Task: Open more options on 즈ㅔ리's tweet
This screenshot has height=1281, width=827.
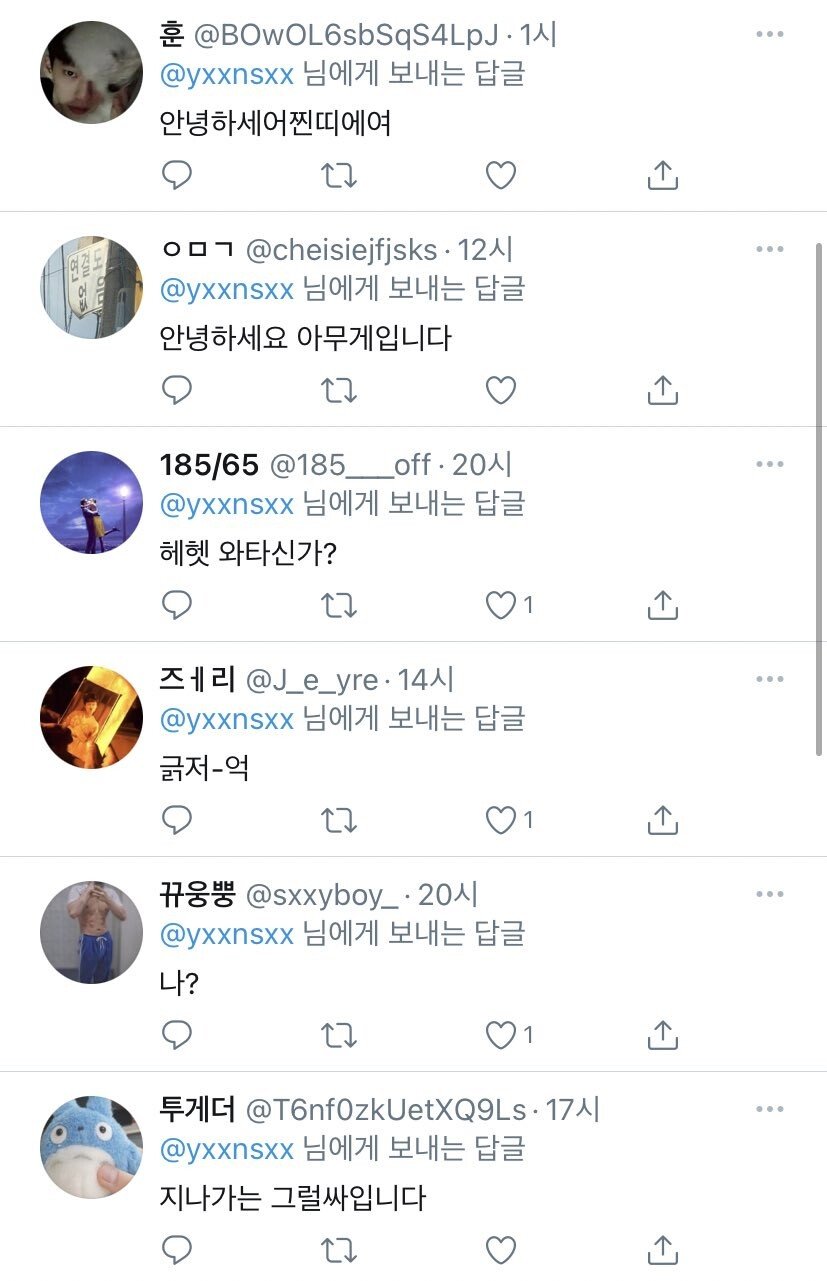Action: [x=769, y=680]
